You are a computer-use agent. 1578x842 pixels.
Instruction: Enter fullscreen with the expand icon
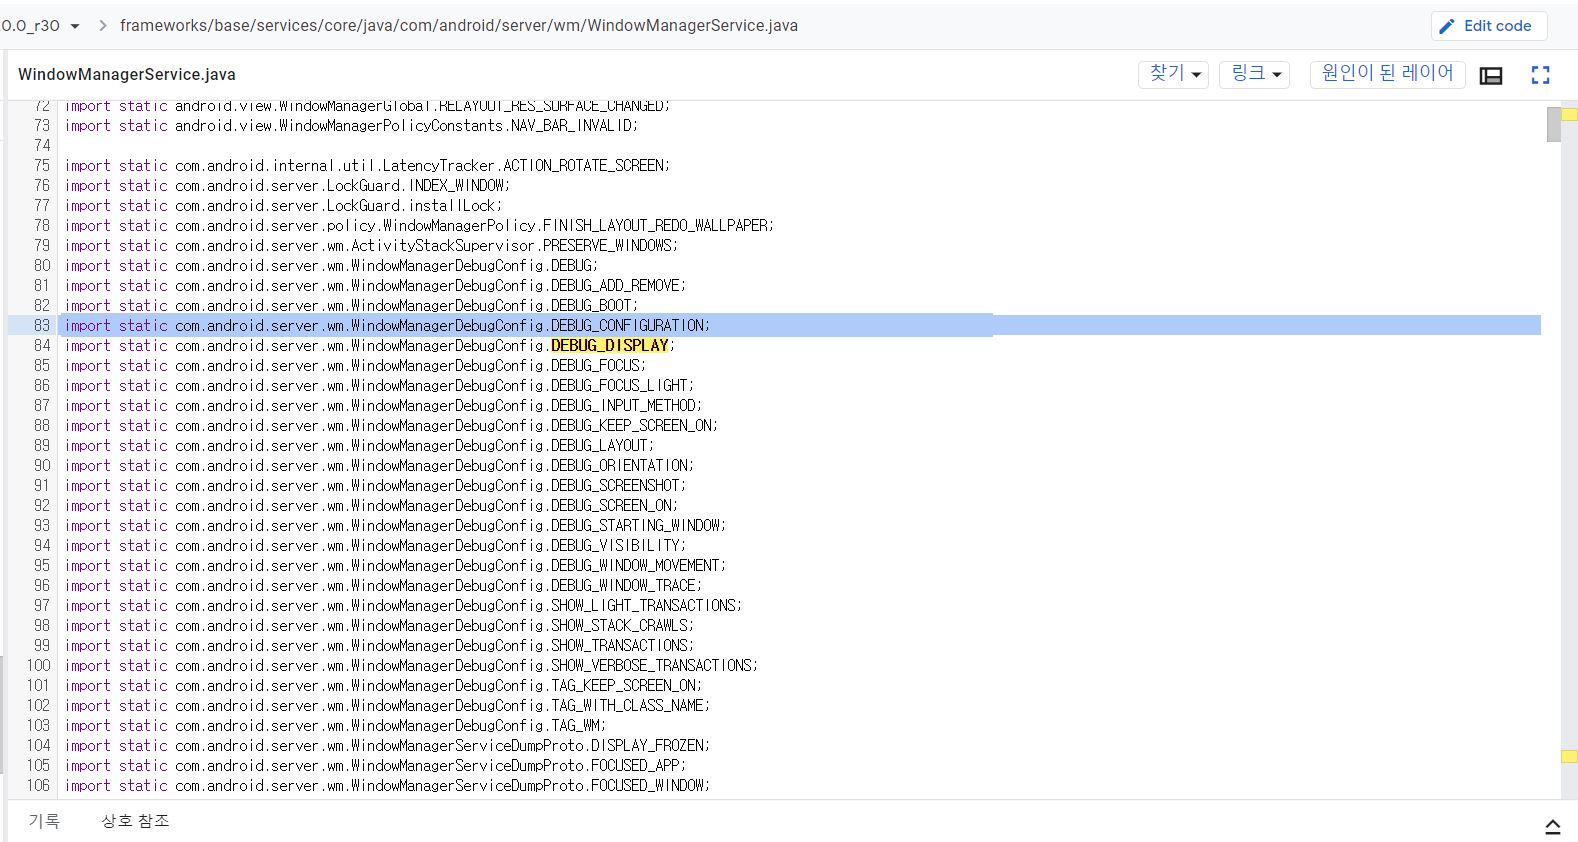point(1541,75)
